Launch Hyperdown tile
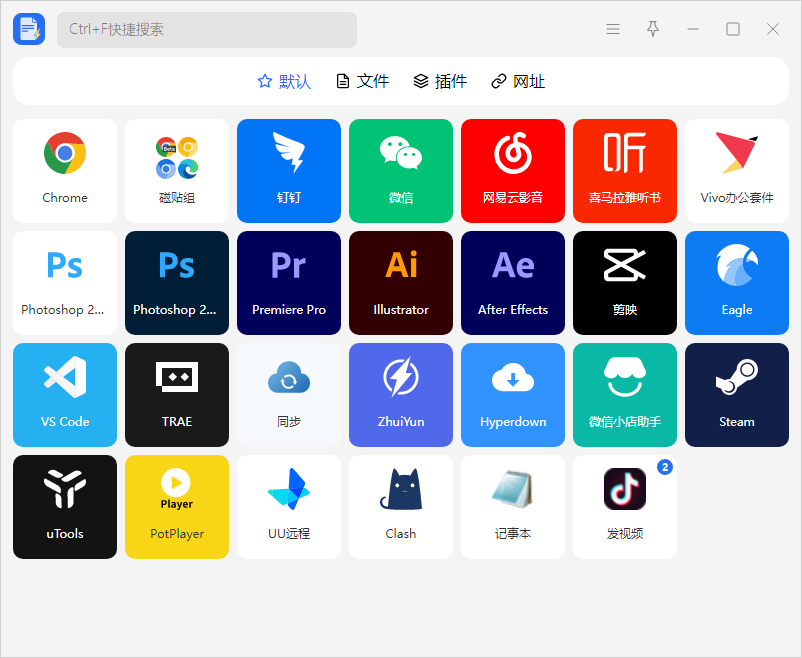Viewport: 802px width, 658px height. coord(513,395)
